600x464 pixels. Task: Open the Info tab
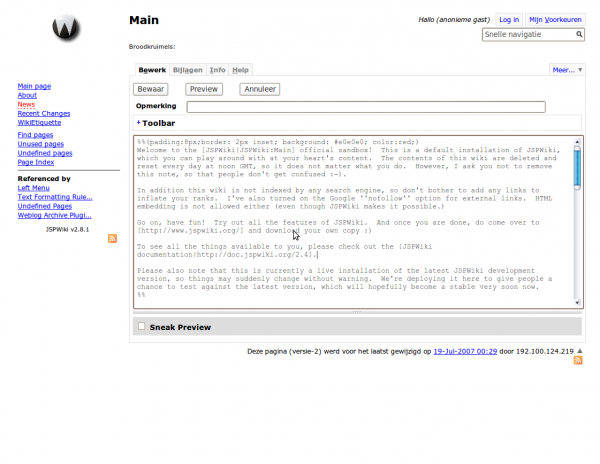(217, 70)
